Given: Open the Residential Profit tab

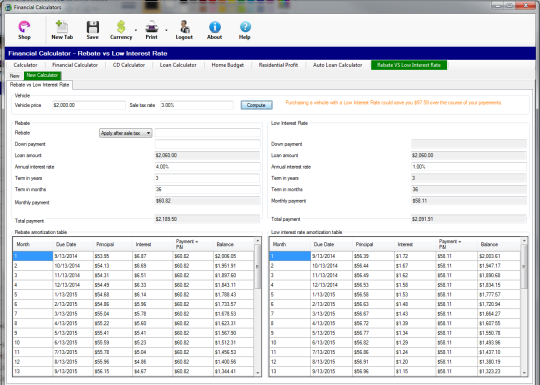Looking at the screenshot, I should click(x=278, y=65).
